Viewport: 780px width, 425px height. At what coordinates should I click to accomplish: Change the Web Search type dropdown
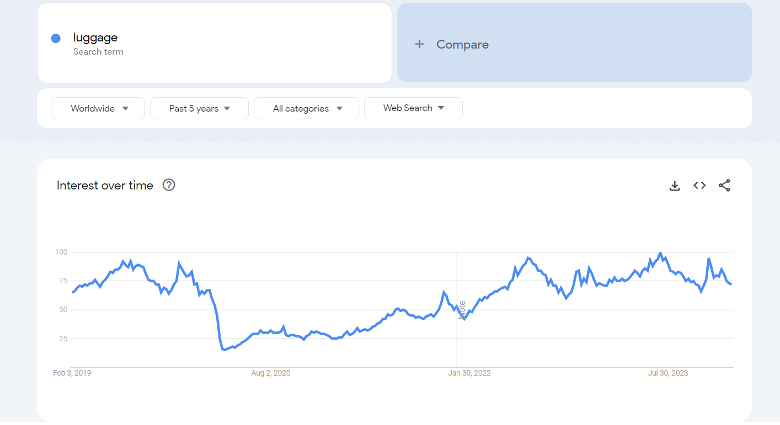(413, 108)
